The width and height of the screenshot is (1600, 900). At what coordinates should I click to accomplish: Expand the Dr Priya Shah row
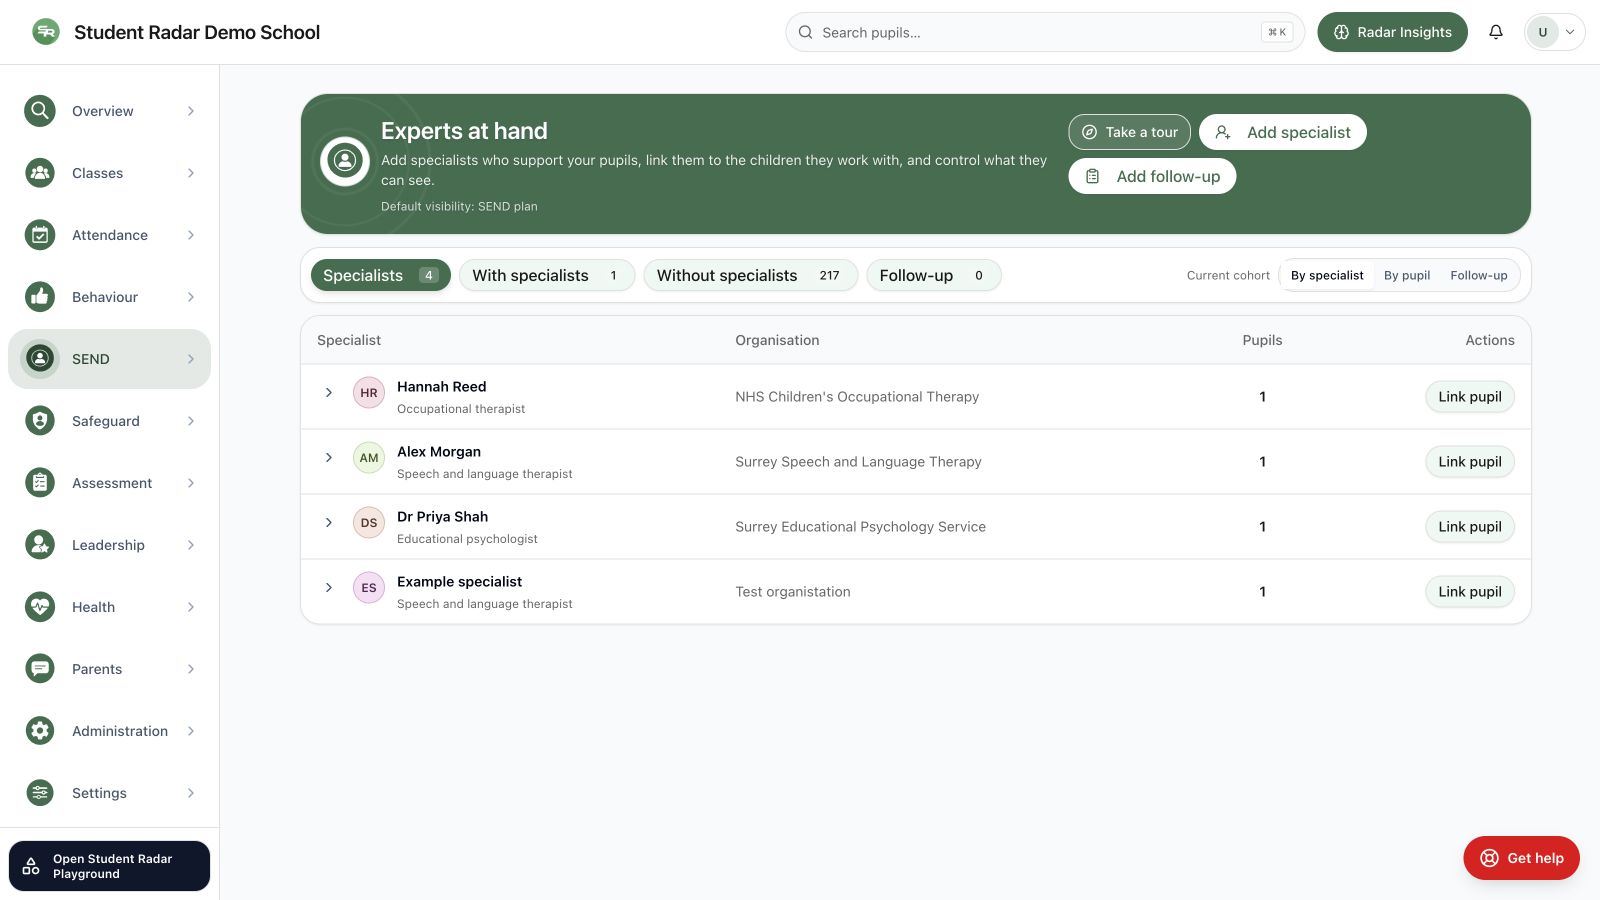pyautogui.click(x=328, y=523)
